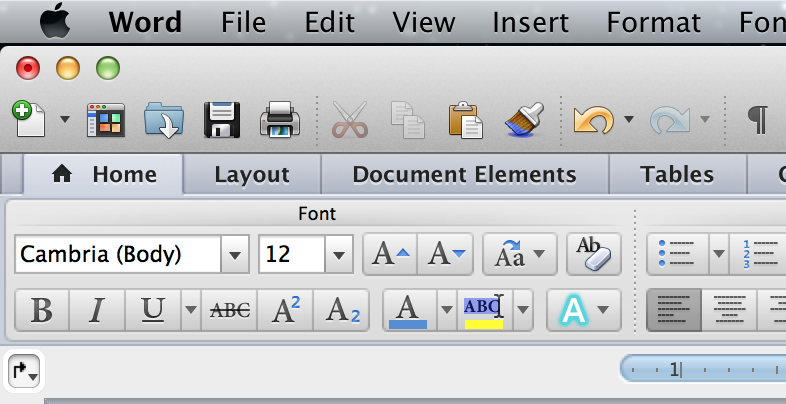The width and height of the screenshot is (786, 404).
Task: Increase font size with A up
Action: pos(390,254)
